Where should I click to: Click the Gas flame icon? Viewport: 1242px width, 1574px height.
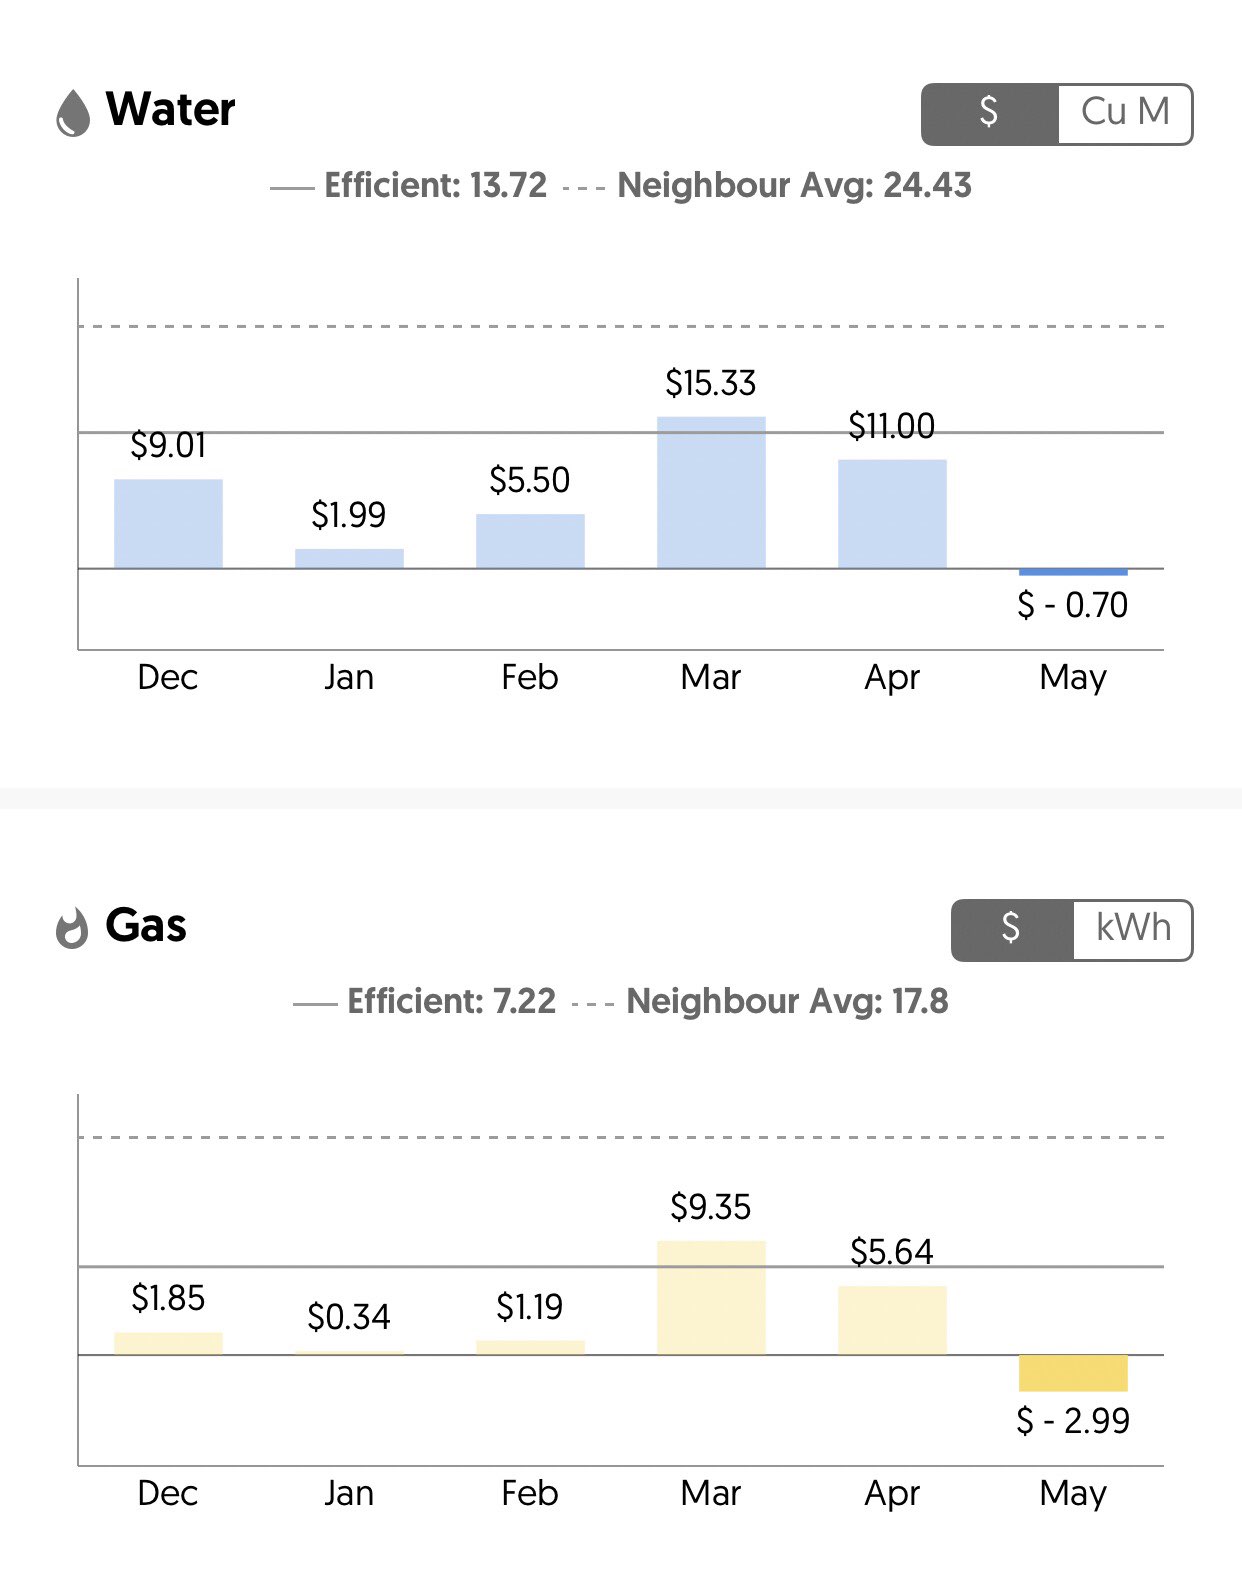coord(72,928)
